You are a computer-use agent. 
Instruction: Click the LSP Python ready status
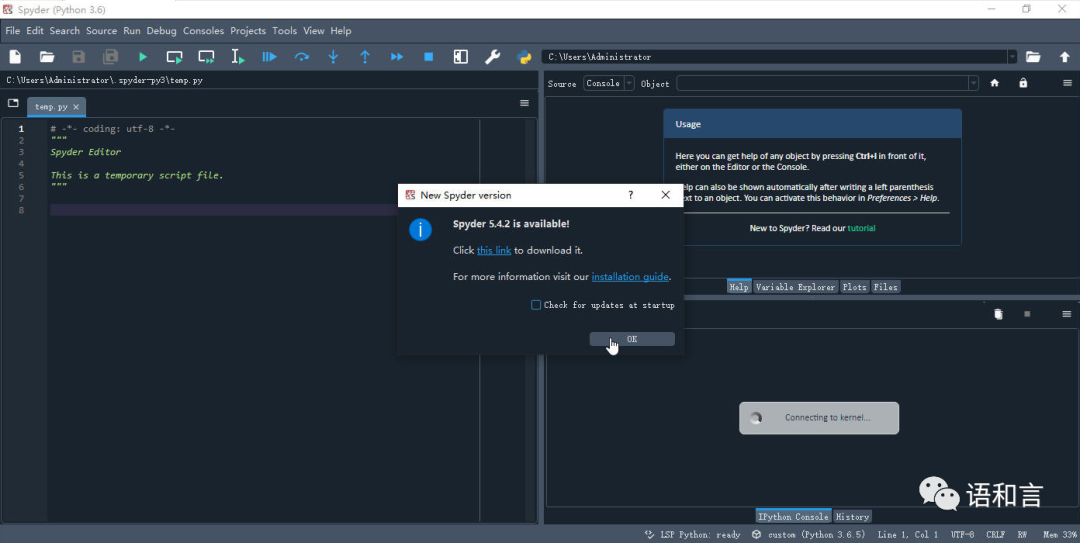692,534
